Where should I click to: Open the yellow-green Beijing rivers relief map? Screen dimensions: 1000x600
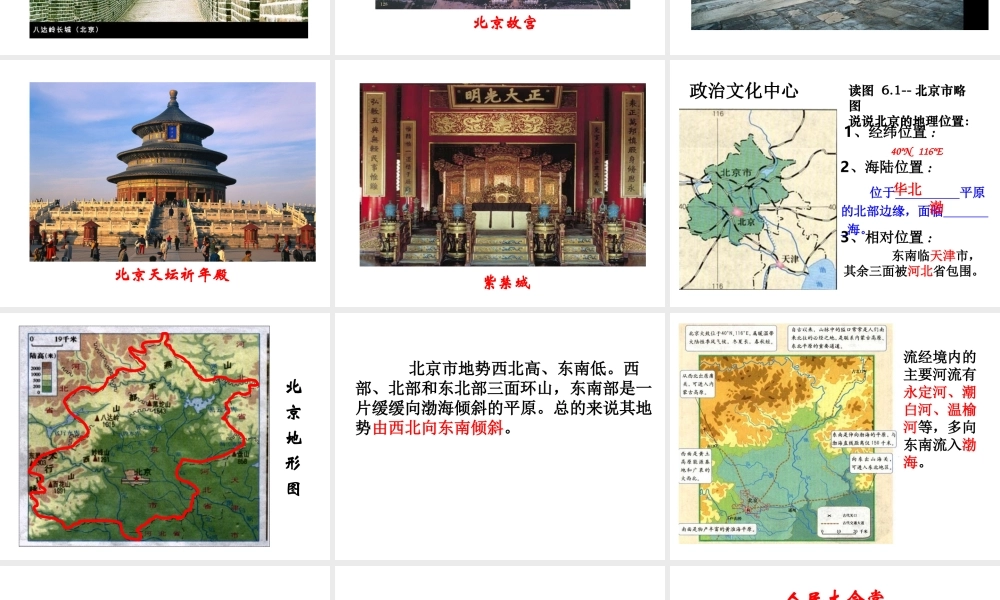tap(786, 434)
